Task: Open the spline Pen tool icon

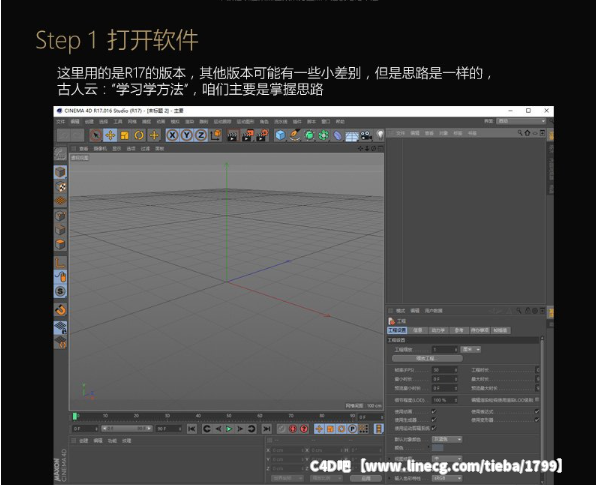Action: click(x=295, y=135)
